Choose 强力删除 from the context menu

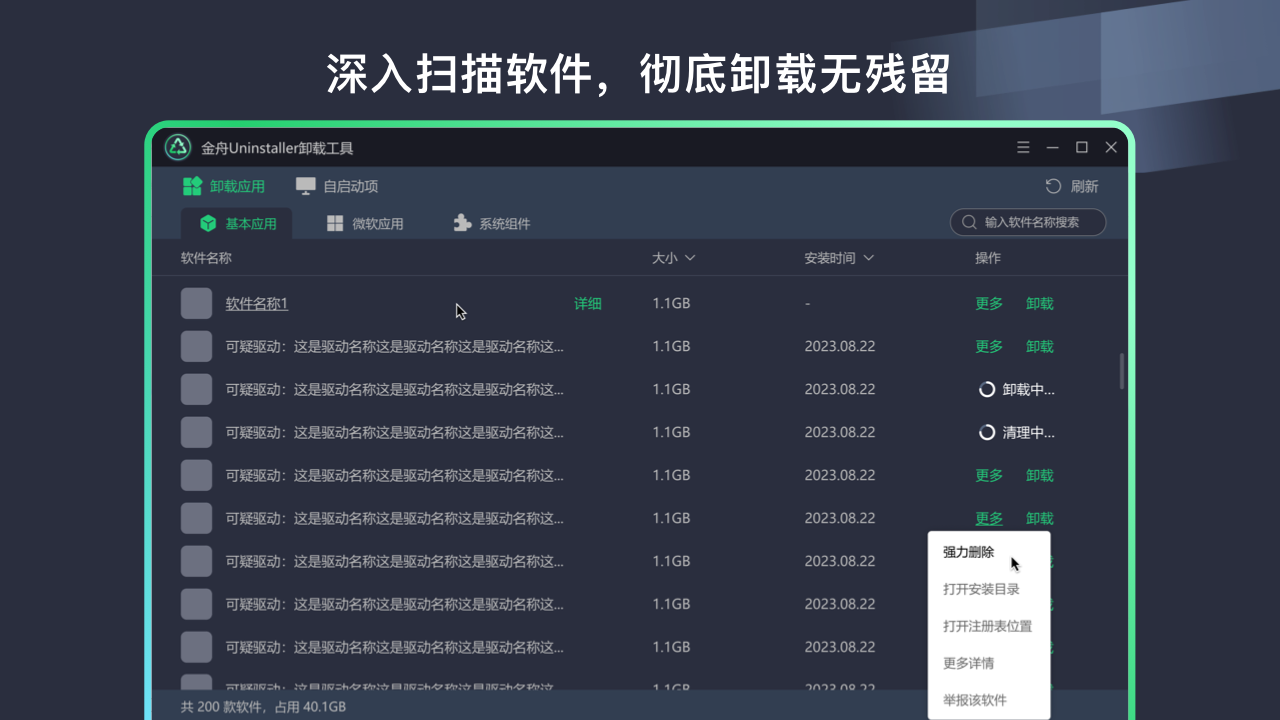tap(967, 552)
